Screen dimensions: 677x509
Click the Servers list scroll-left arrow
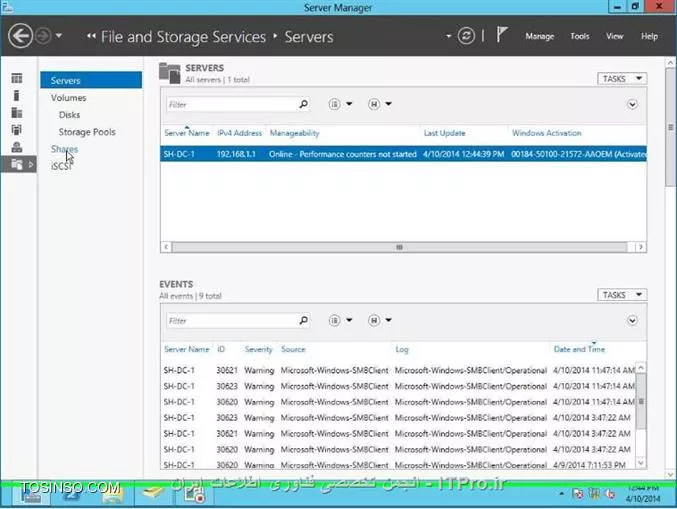[166, 247]
